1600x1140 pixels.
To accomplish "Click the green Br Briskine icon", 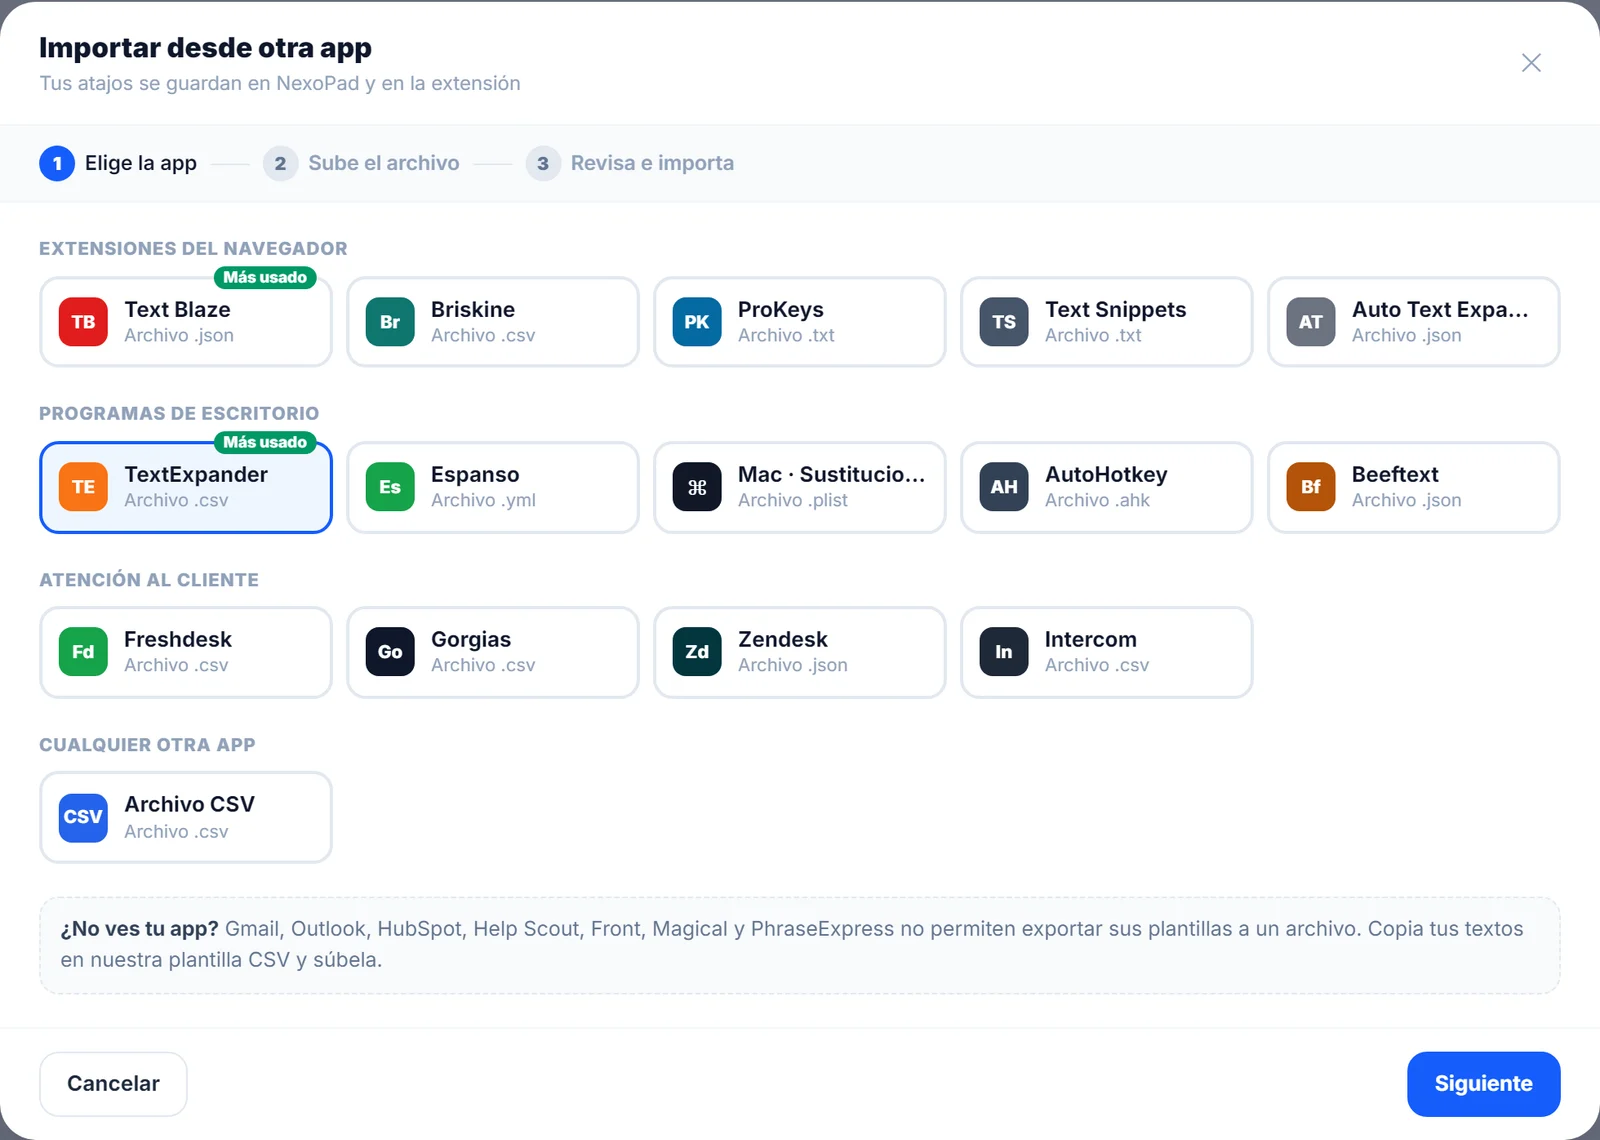I will click(x=390, y=322).
